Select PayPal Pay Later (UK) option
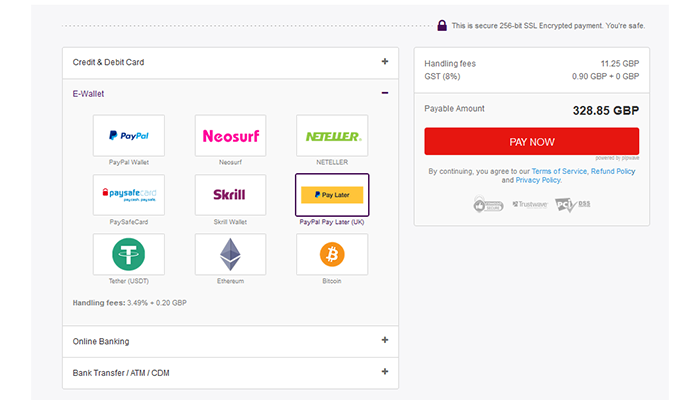 click(333, 194)
